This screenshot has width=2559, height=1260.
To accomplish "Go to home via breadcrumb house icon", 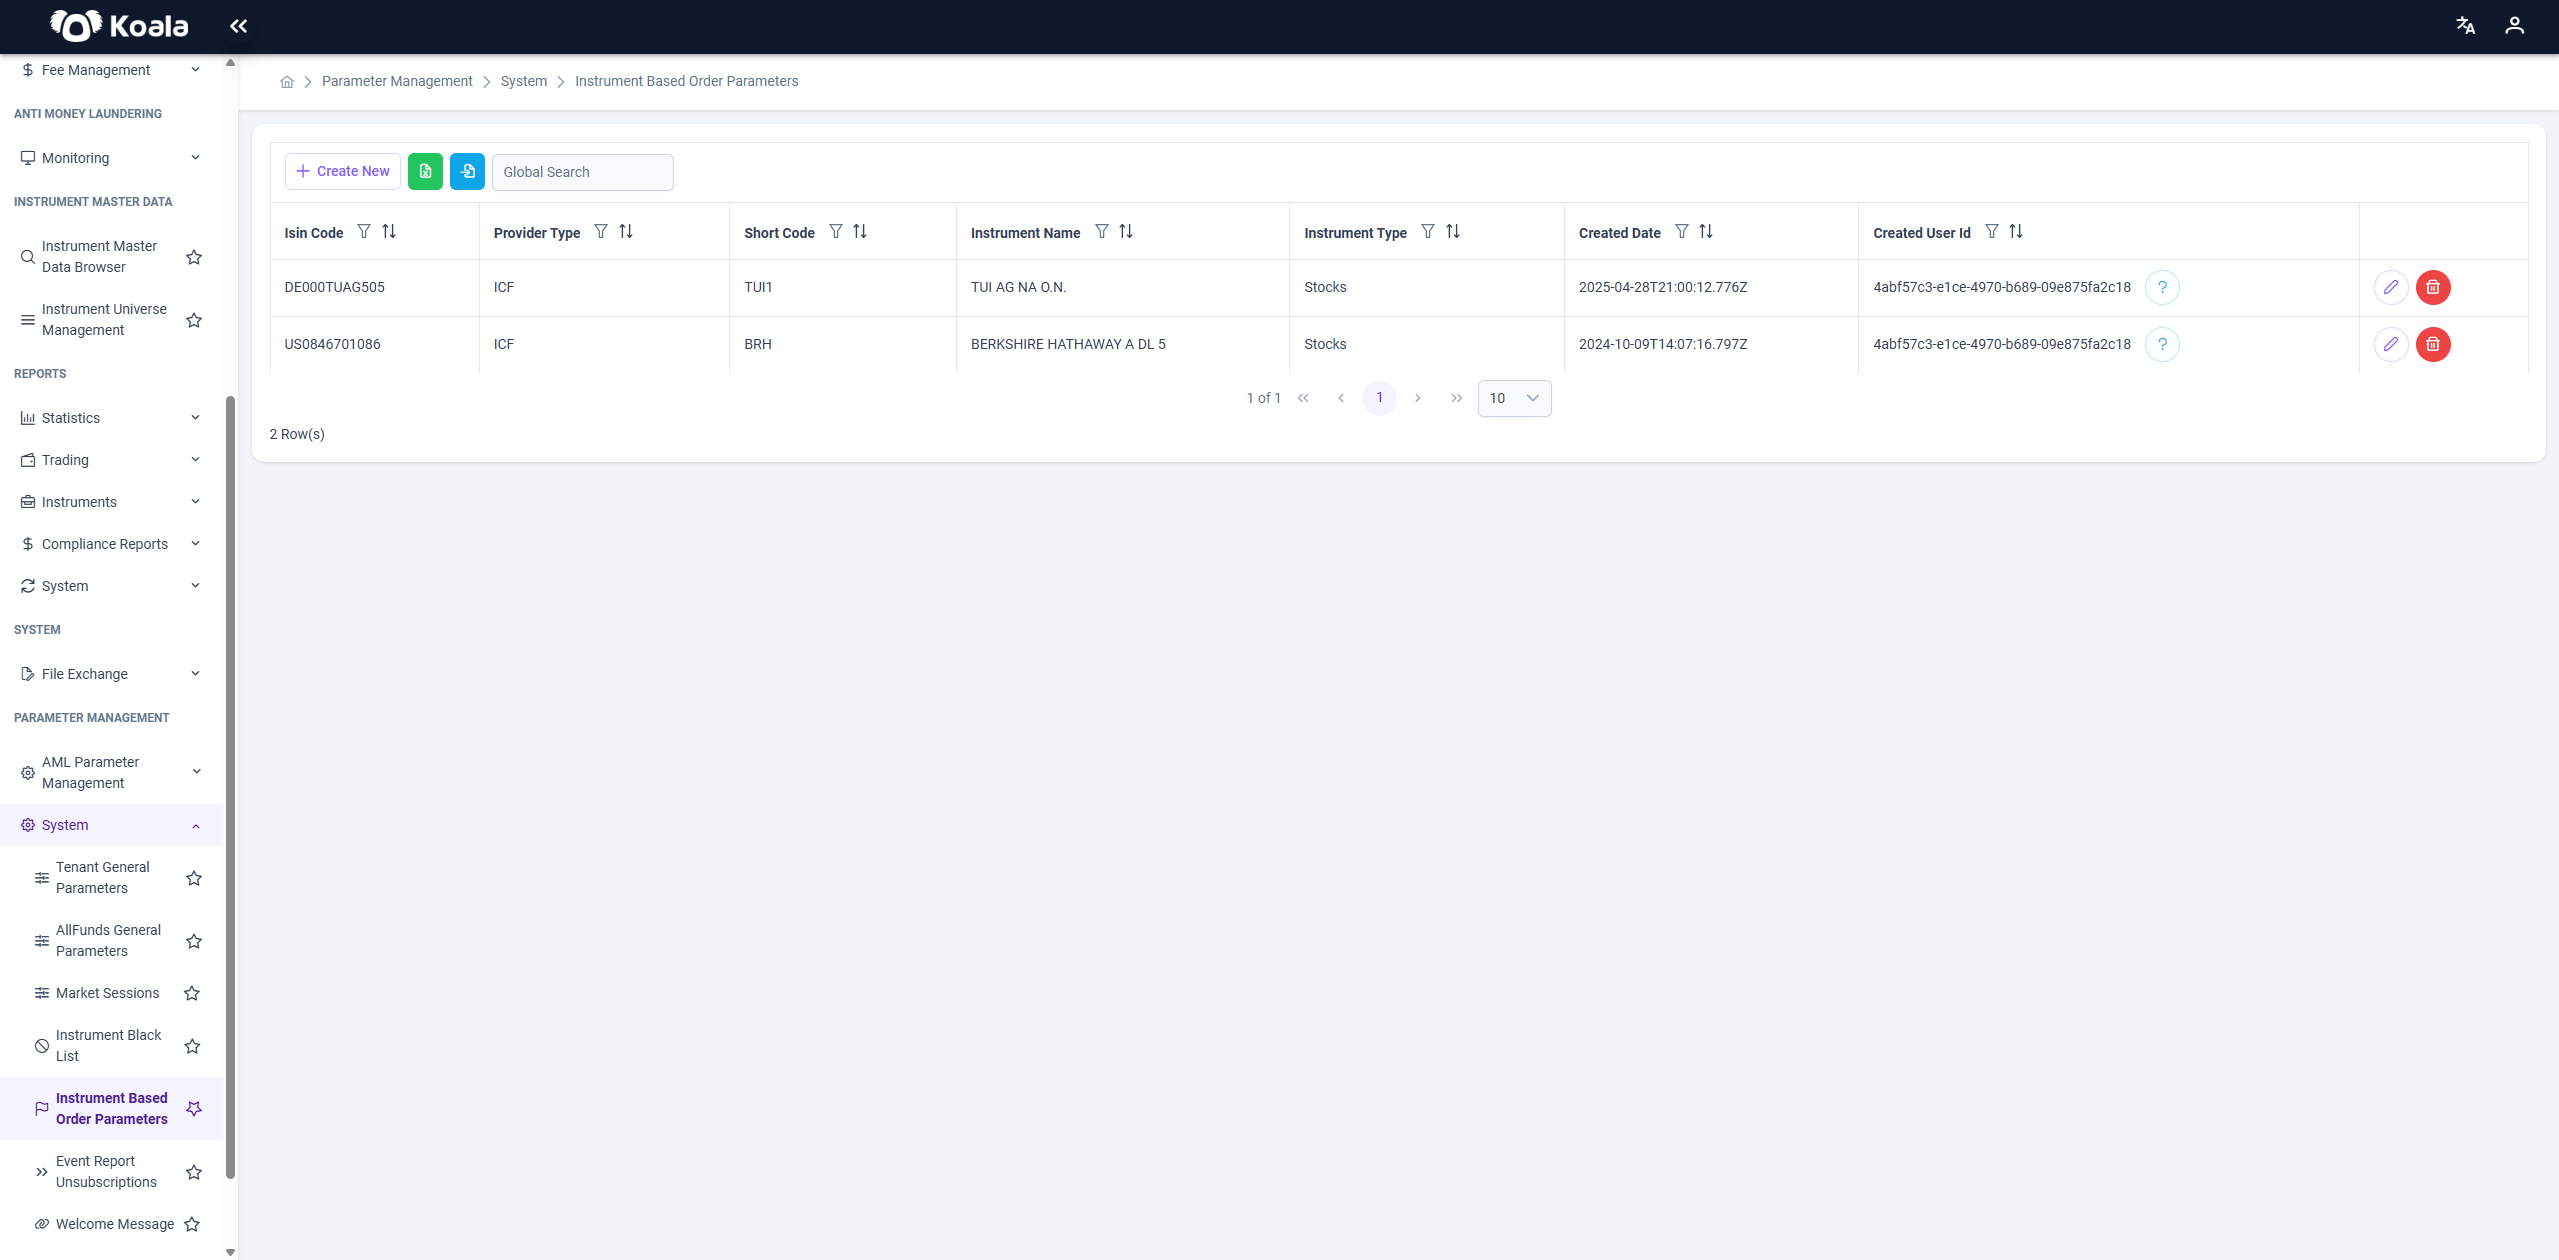I will 287,82.
